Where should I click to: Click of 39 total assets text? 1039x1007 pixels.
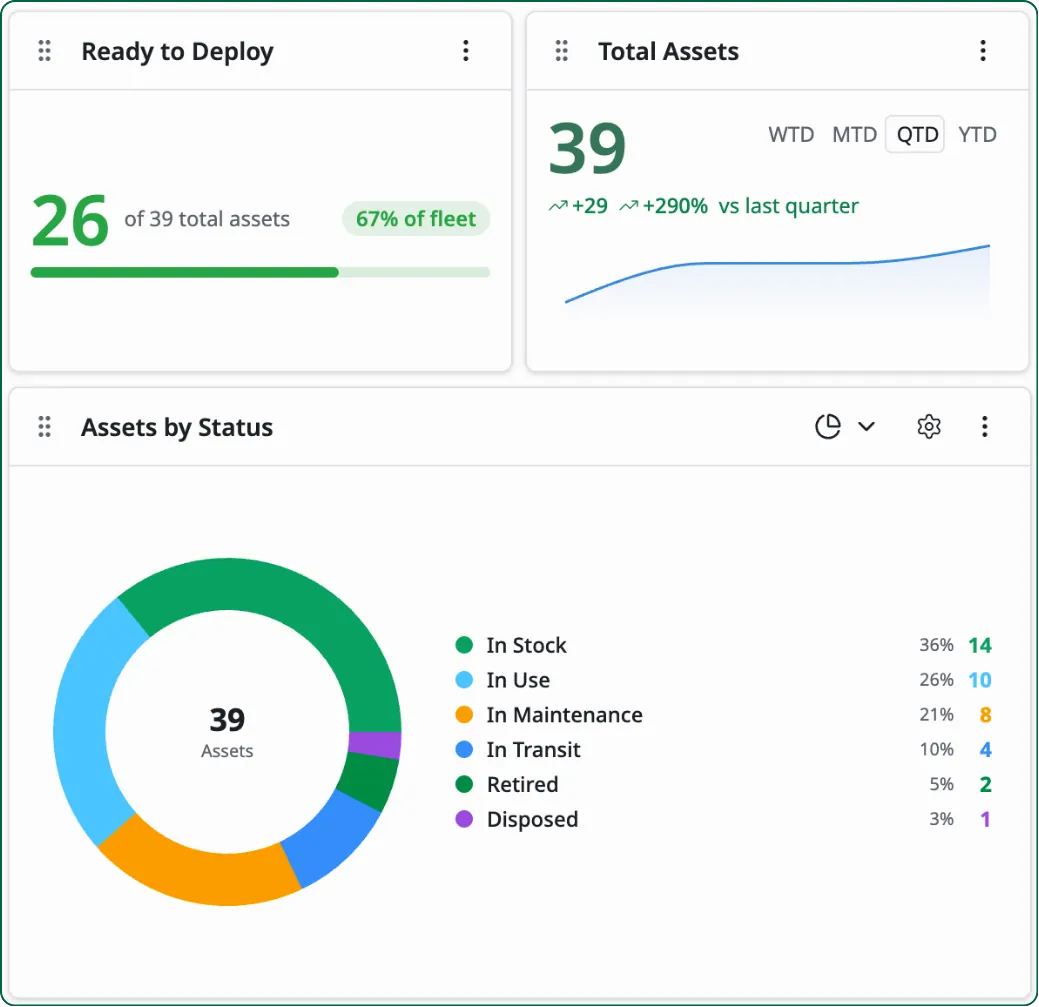click(207, 219)
